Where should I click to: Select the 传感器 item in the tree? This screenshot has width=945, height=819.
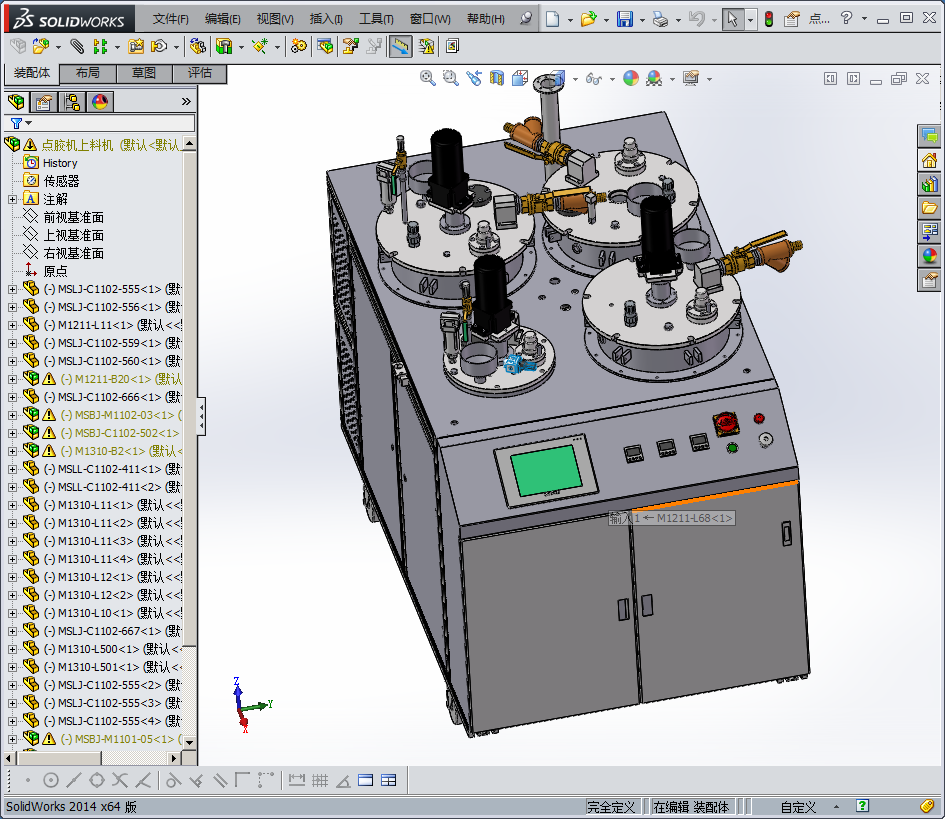(61, 181)
